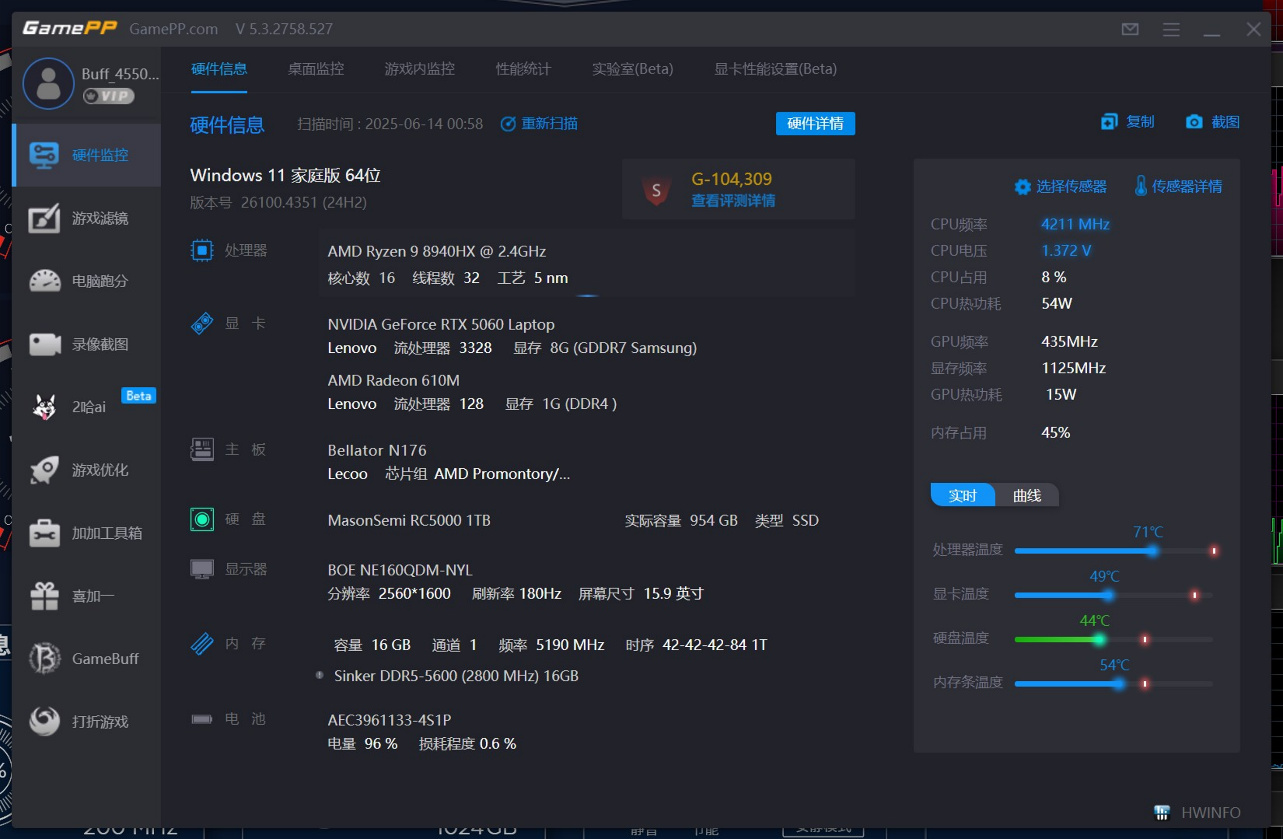Click the 截图 screenshot button
This screenshot has height=839, width=1283.
pyautogui.click(x=1213, y=122)
